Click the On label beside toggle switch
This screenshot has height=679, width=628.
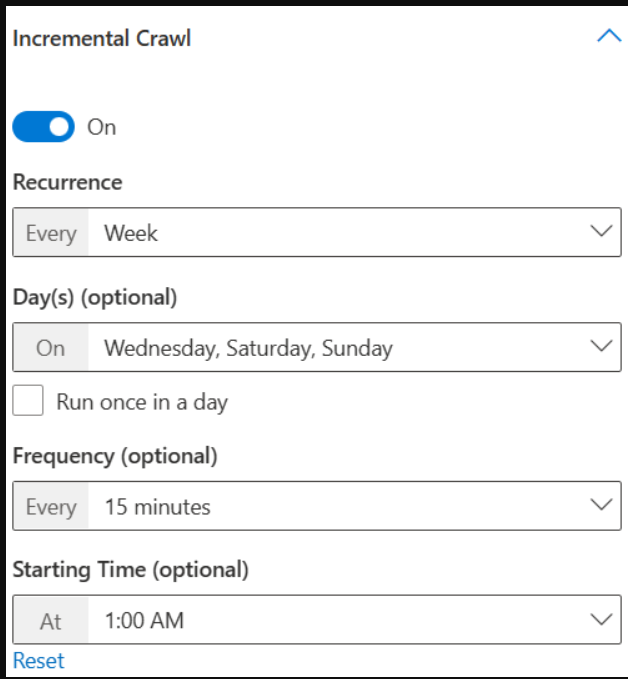(102, 127)
